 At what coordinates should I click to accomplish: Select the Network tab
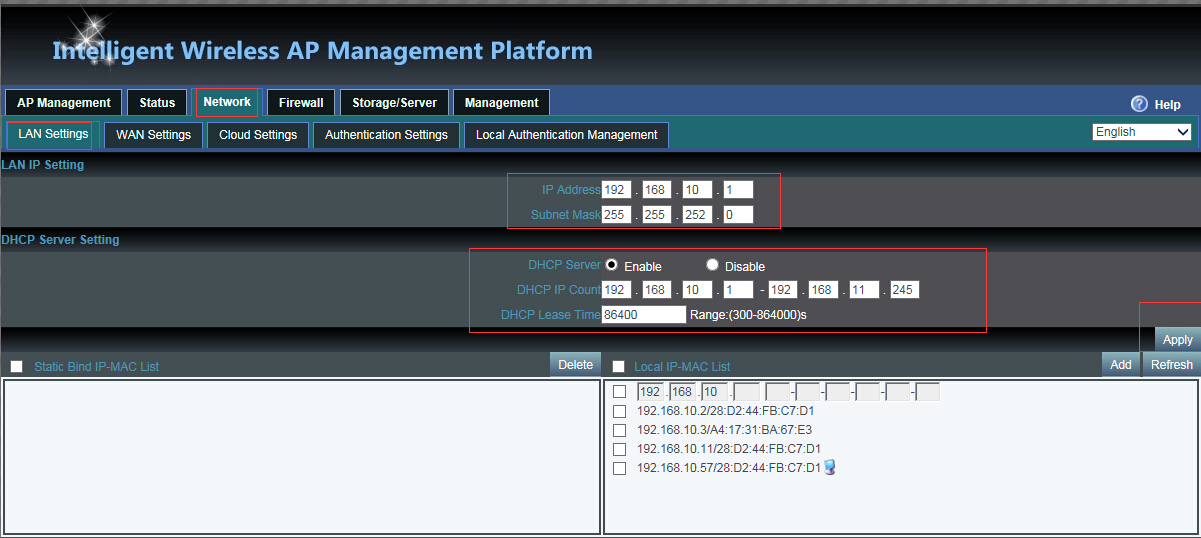click(227, 102)
